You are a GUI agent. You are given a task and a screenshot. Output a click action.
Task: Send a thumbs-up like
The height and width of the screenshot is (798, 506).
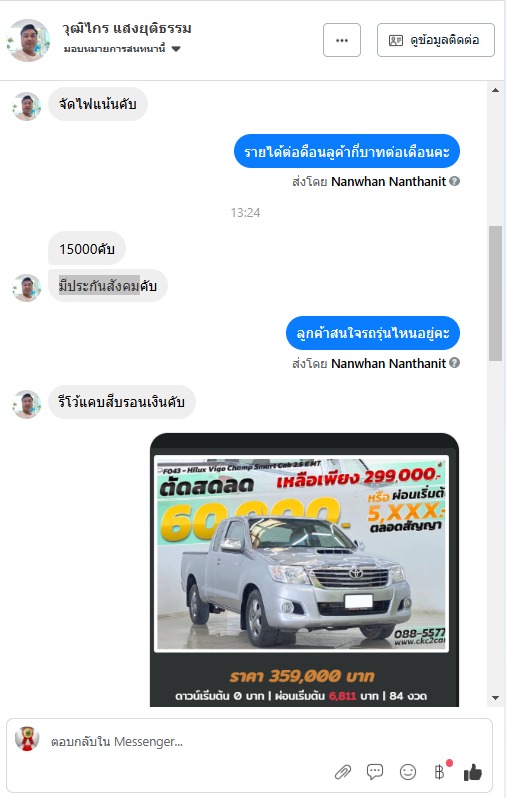473,772
